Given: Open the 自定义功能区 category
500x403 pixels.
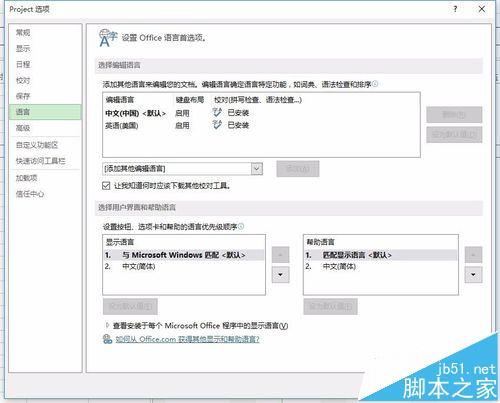Looking at the screenshot, I should point(37,145).
